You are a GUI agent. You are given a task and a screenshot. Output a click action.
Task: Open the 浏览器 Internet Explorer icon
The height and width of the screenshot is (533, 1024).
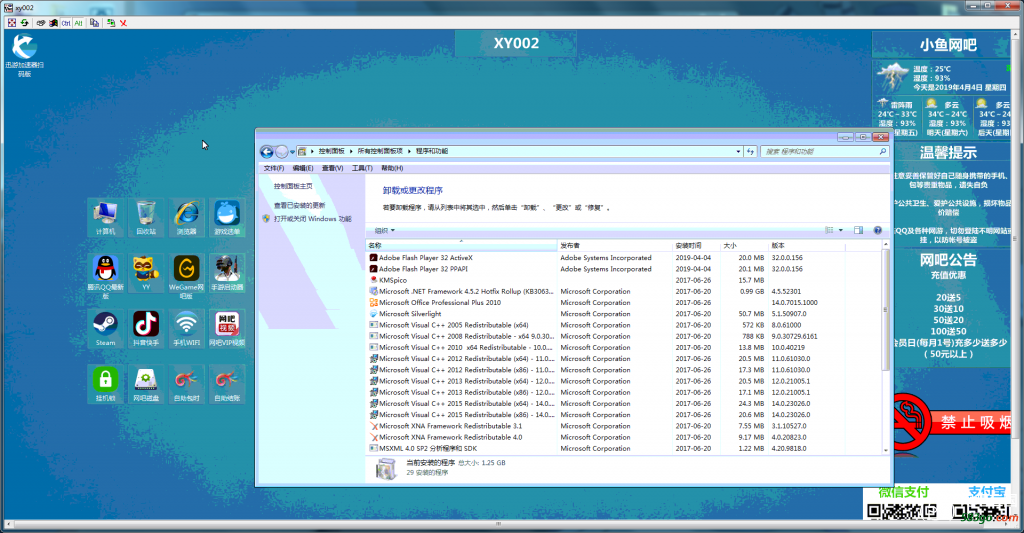point(186,218)
